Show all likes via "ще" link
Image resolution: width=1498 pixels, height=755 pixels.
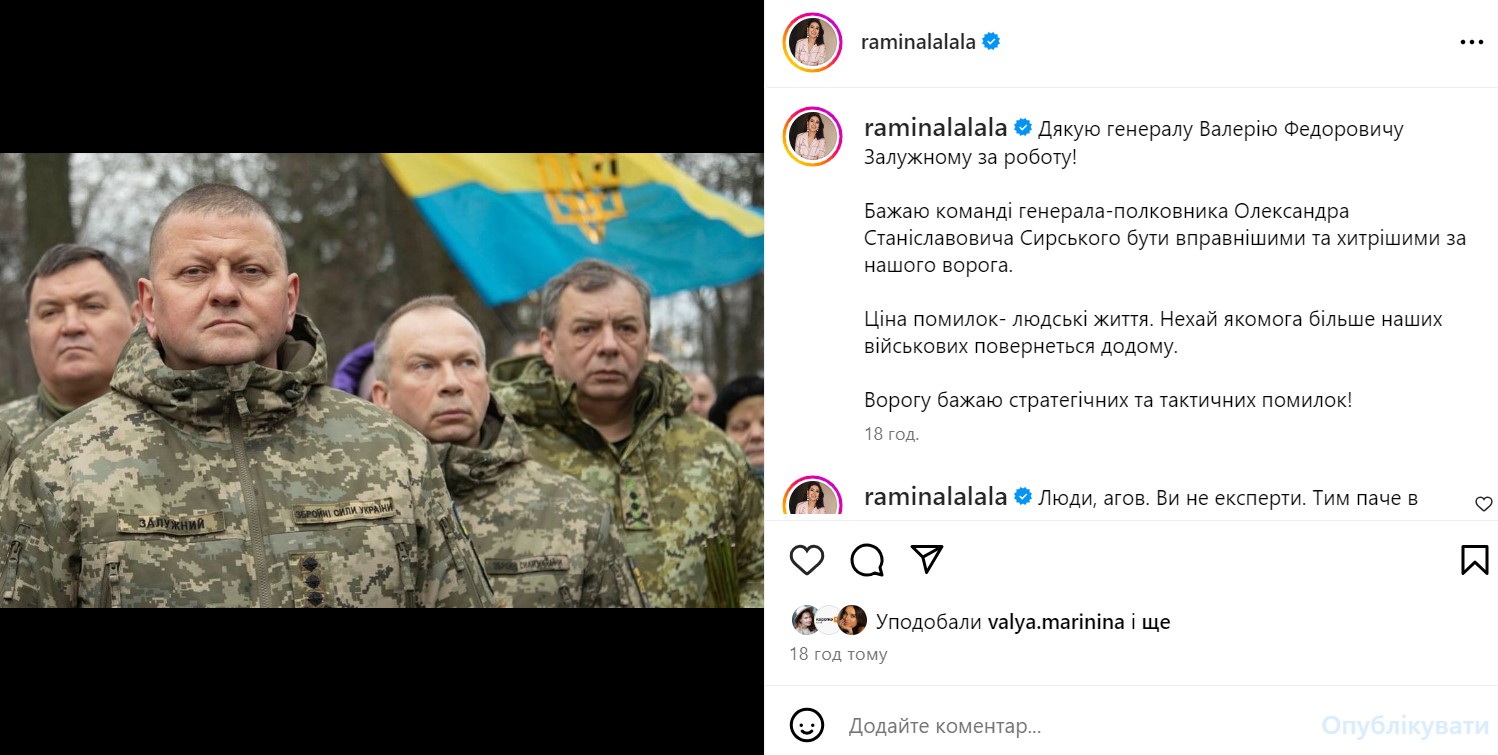click(1156, 622)
